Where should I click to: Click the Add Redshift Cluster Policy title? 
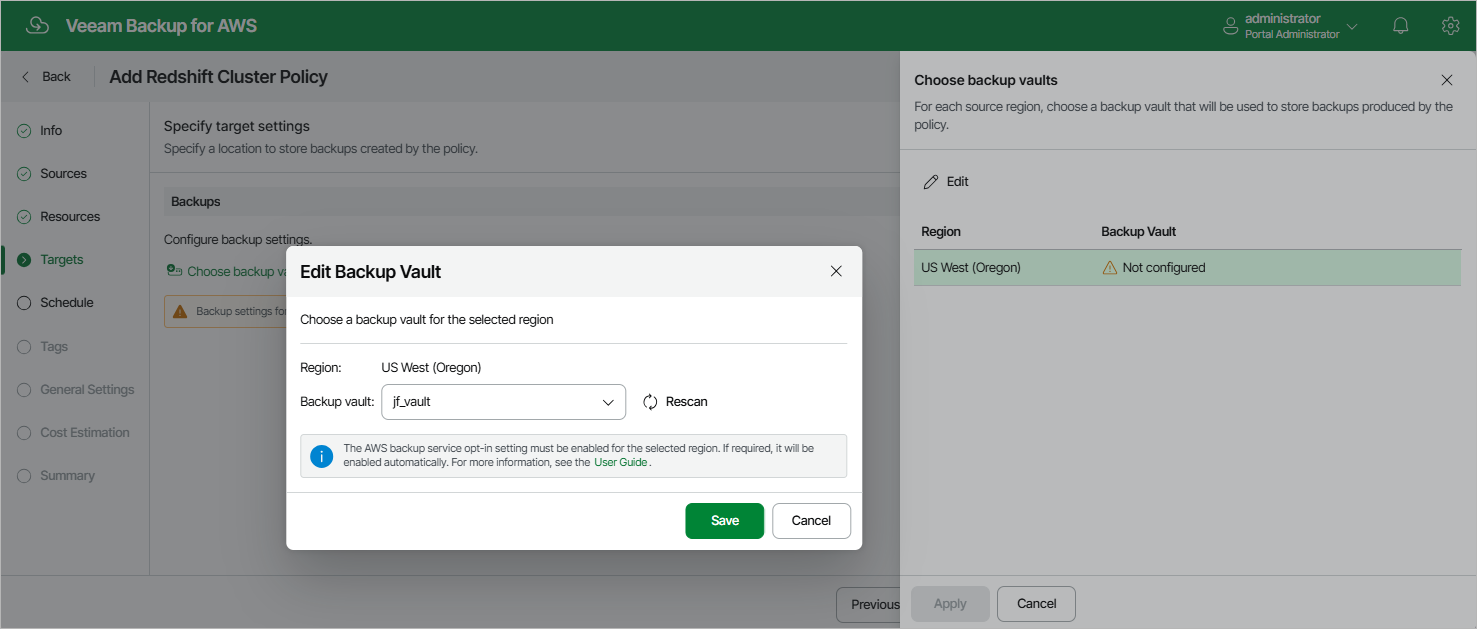point(218,77)
